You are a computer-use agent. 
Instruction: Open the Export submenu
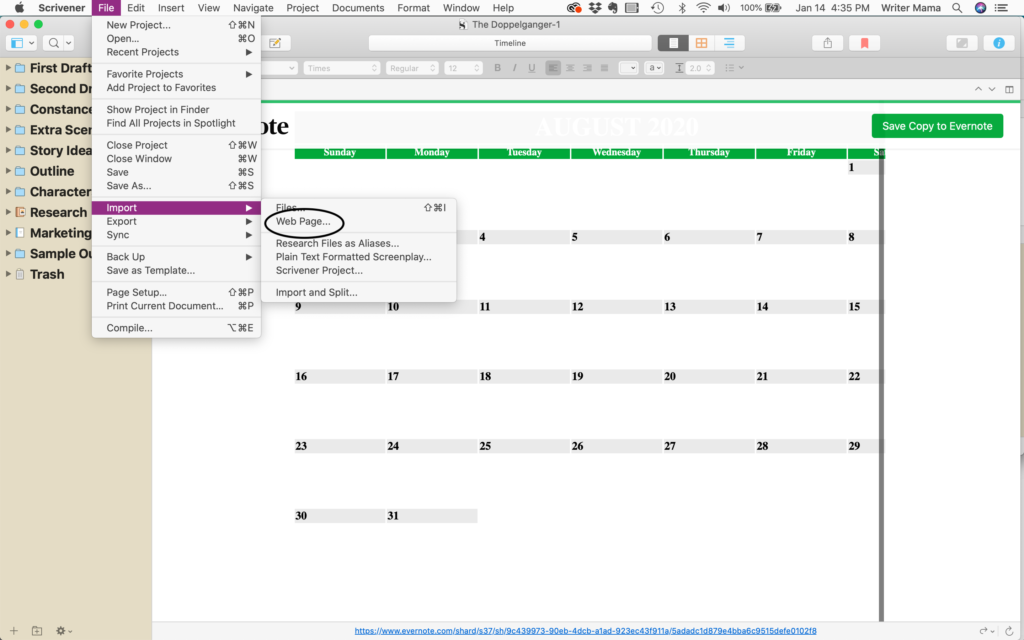[x=176, y=221]
